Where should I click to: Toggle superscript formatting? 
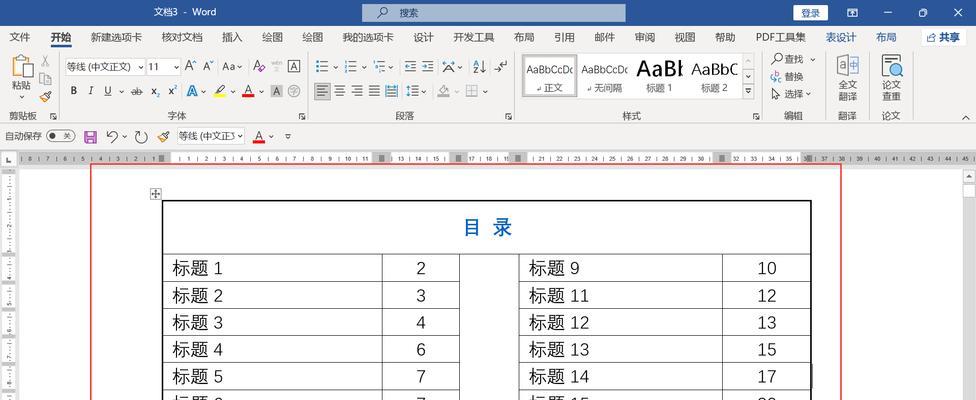pyautogui.click(x=172, y=91)
